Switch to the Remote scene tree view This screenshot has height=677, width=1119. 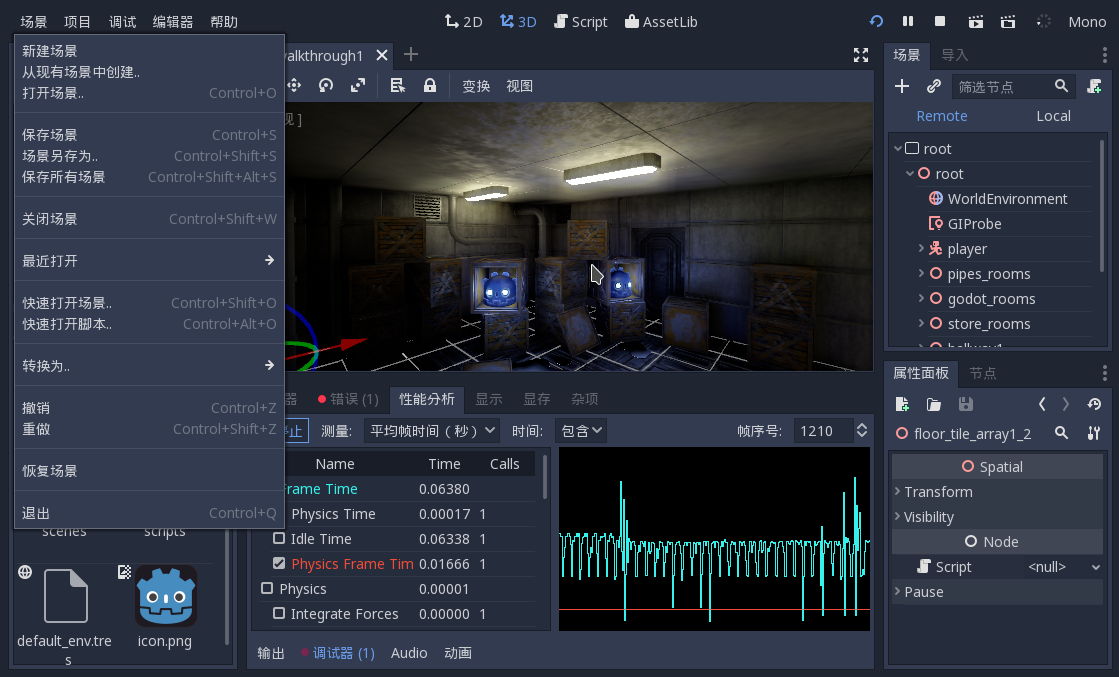941,116
